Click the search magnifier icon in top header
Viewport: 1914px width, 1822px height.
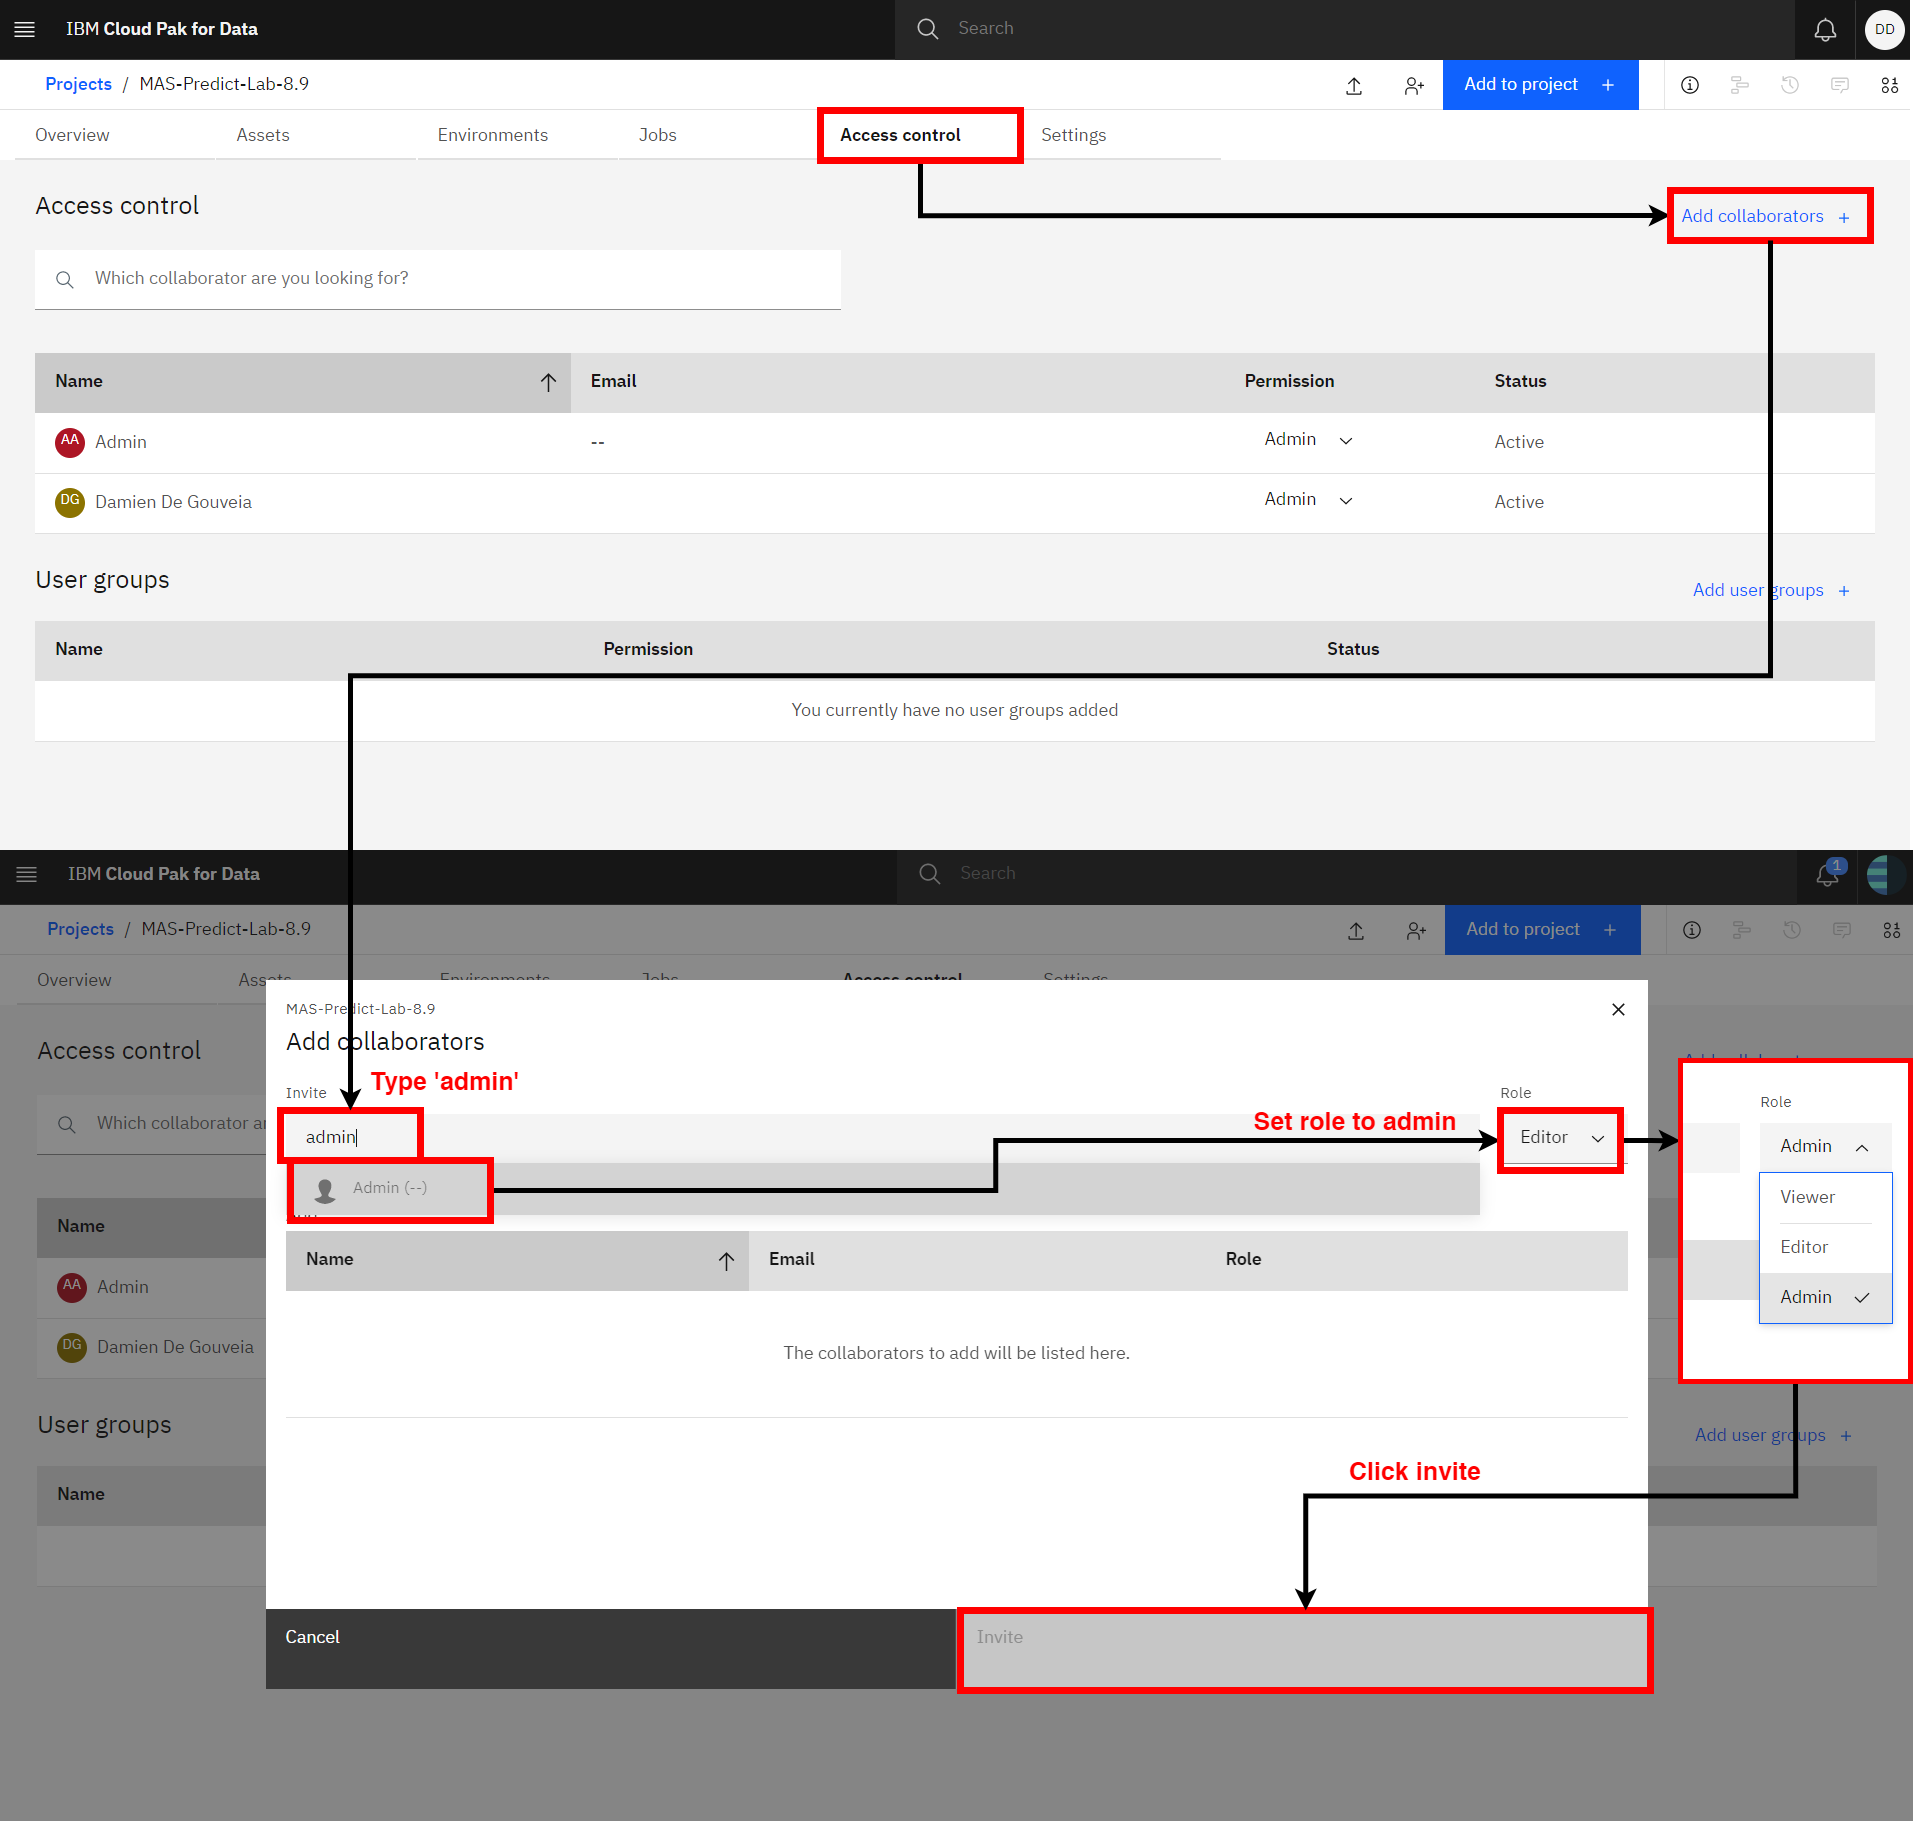928,29
